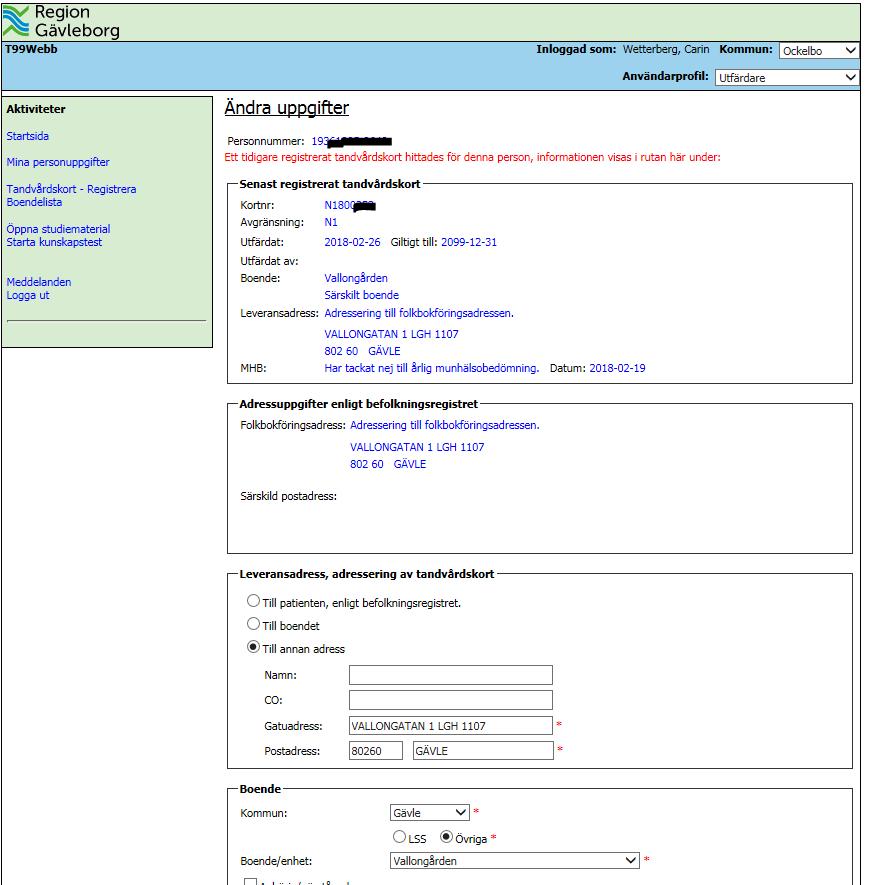The width and height of the screenshot is (869, 885).
Task: Click the Avgränsning value N1
Action: [331, 222]
